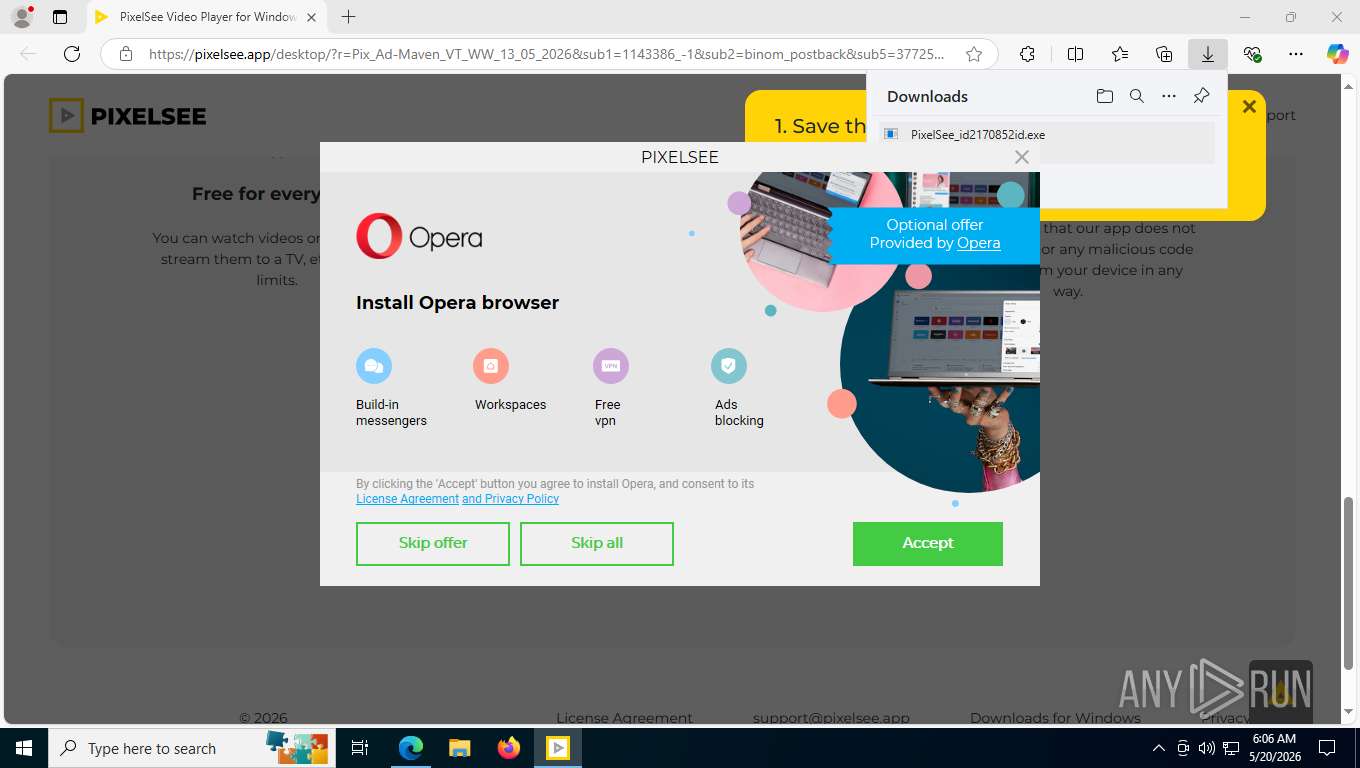The width and height of the screenshot is (1360, 768).
Task: Close the yellow instruction popup
Action: [1249, 107]
